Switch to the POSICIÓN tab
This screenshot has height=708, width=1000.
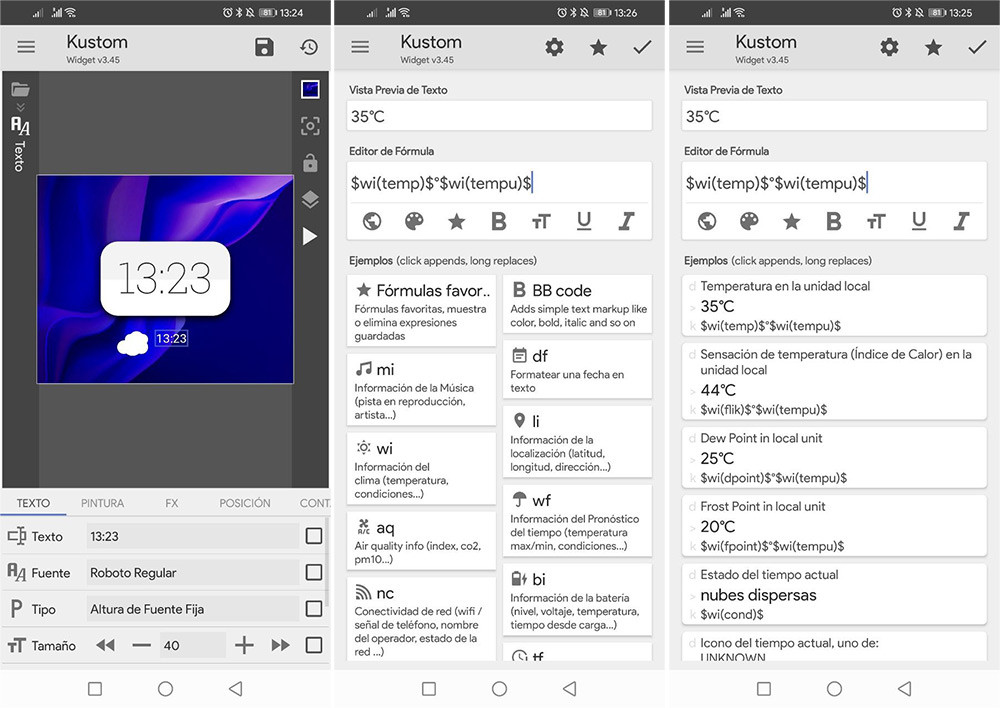244,503
